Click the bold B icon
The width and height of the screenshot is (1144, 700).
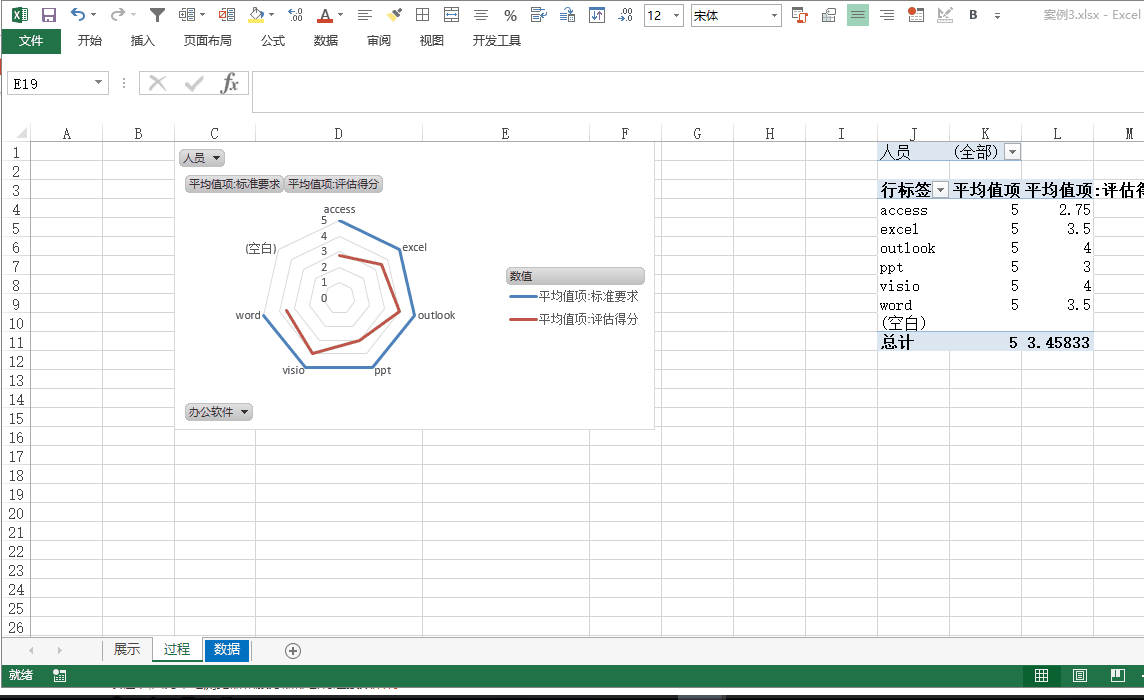[973, 15]
